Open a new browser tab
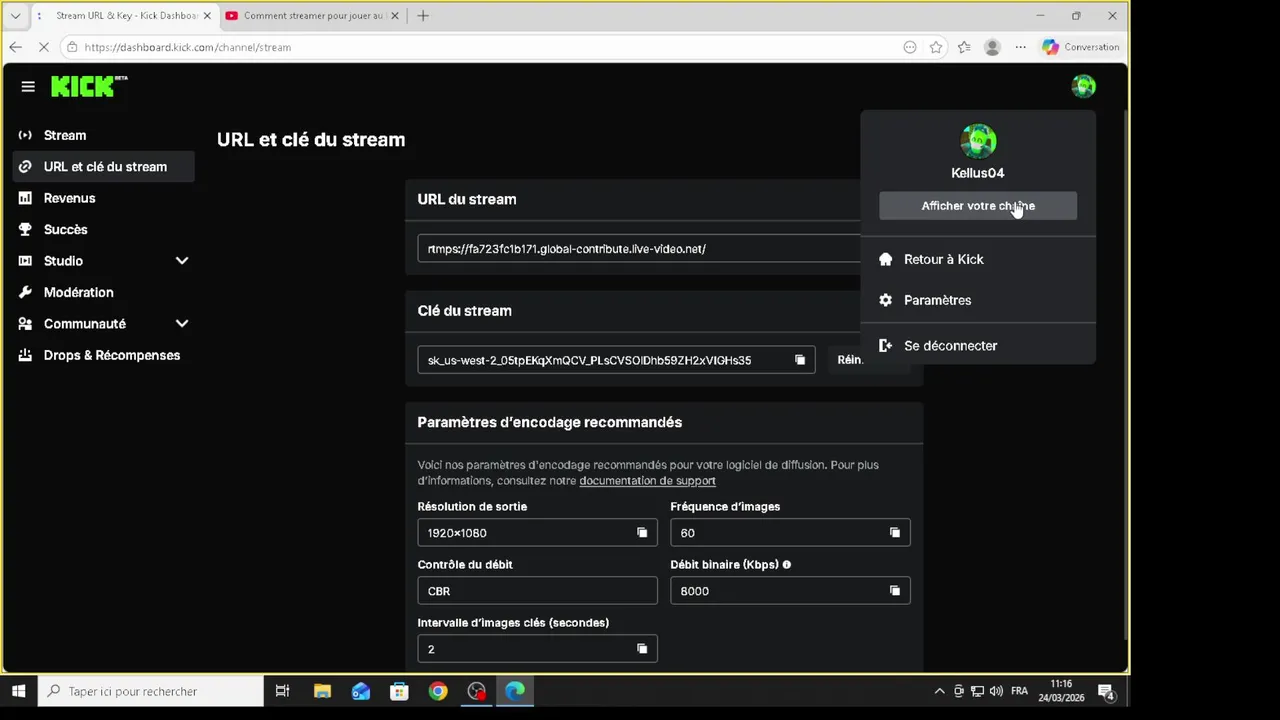This screenshot has width=1280, height=720. pyautogui.click(x=423, y=16)
